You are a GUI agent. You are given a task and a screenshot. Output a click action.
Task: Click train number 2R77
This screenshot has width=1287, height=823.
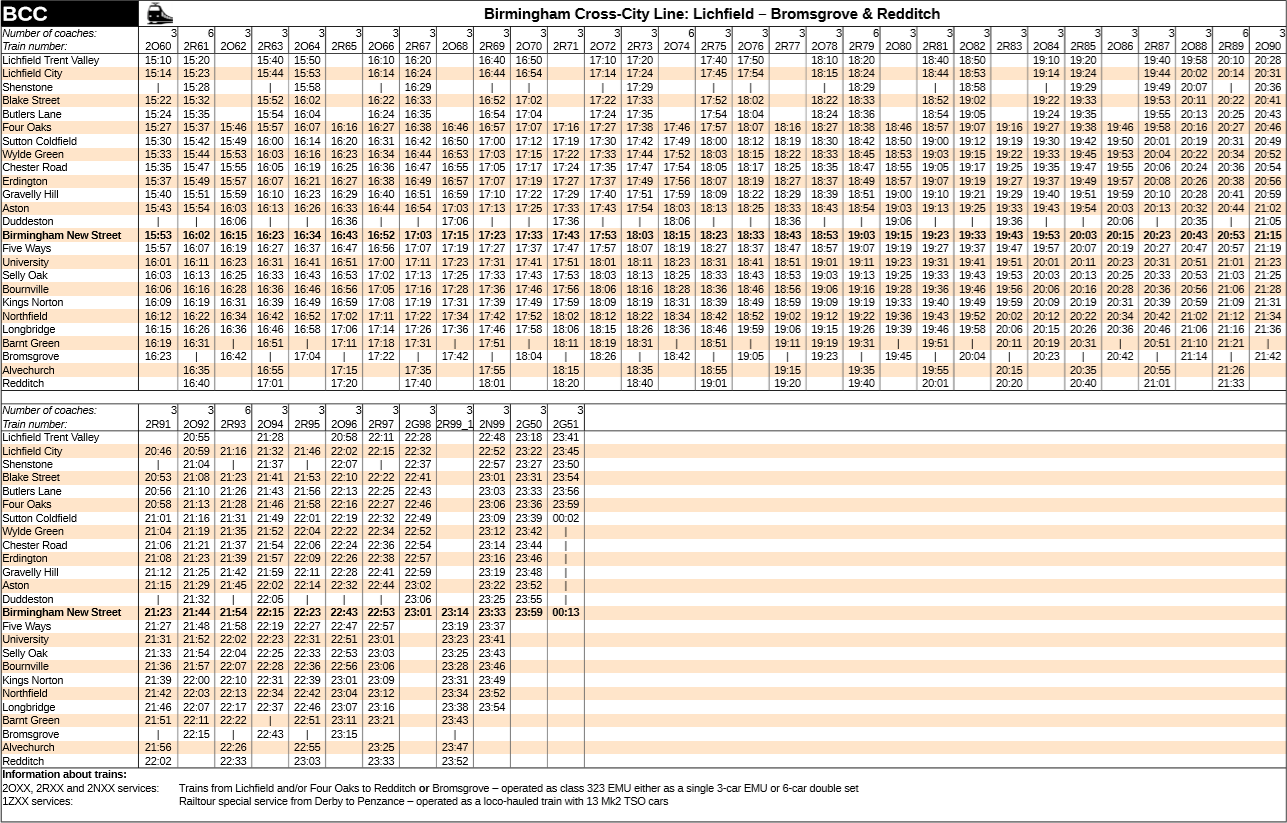point(788,47)
